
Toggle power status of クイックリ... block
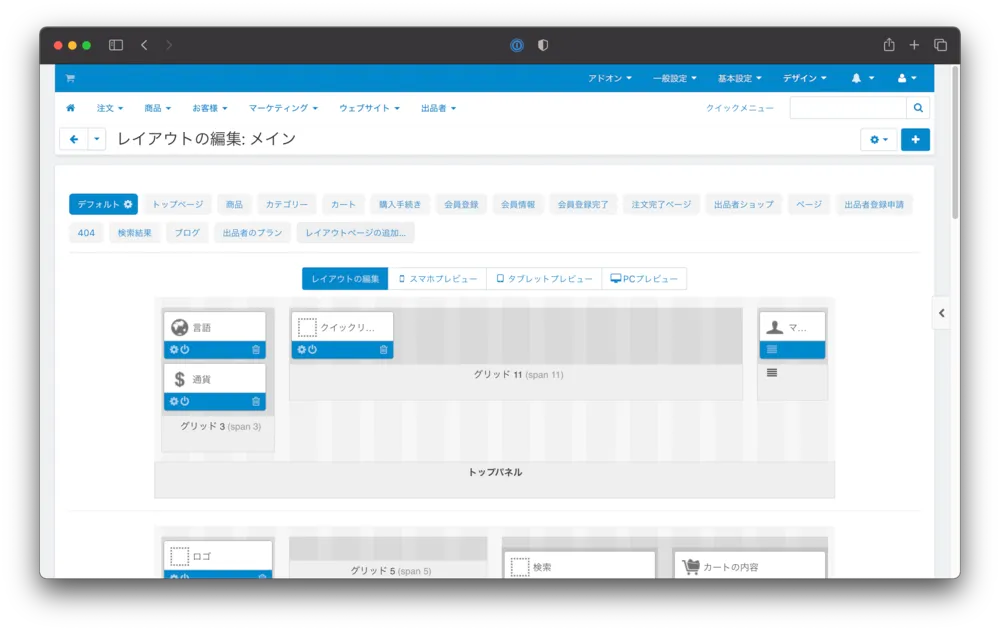[x=312, y=350]
